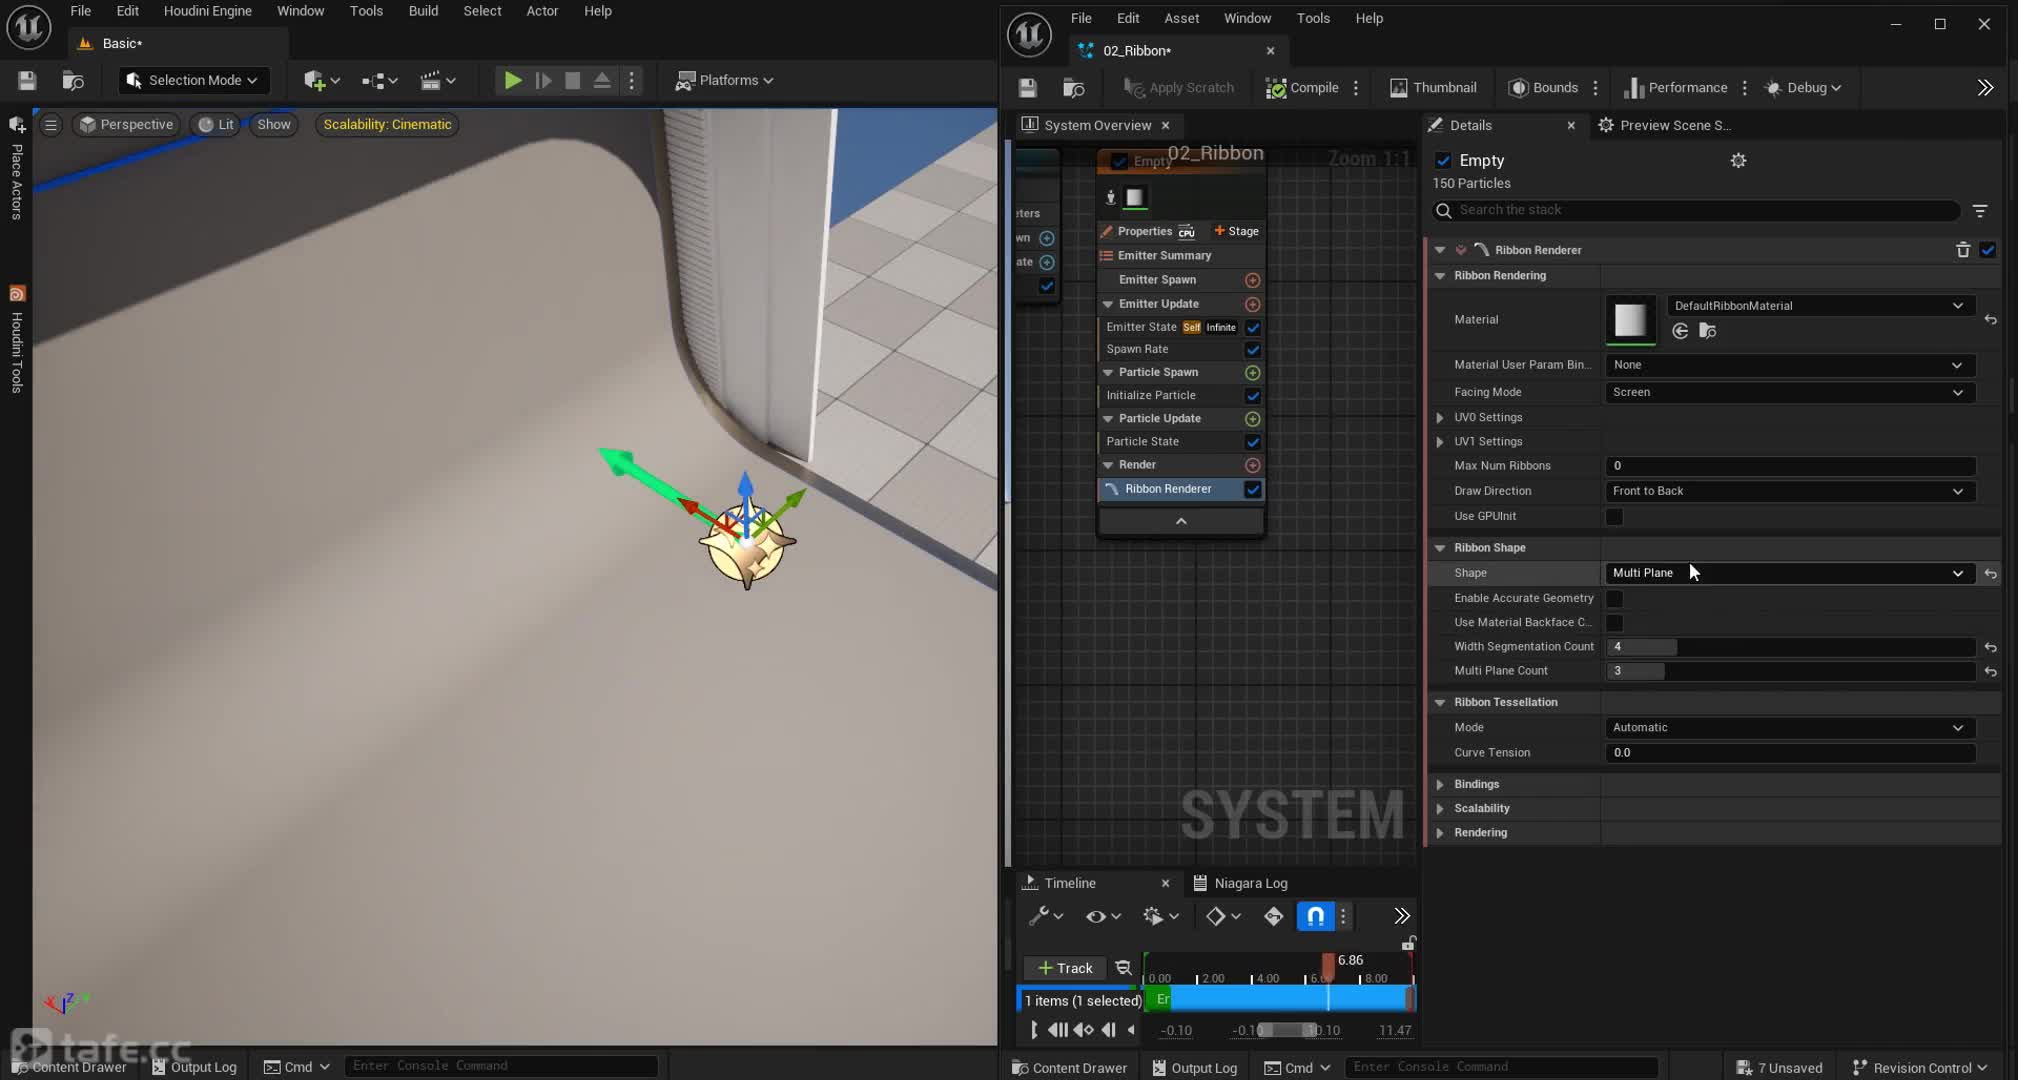The width and height of the screenshot is (2018, 1080).
Task: Click Multi Plane Count slider
Action: 1789,672
